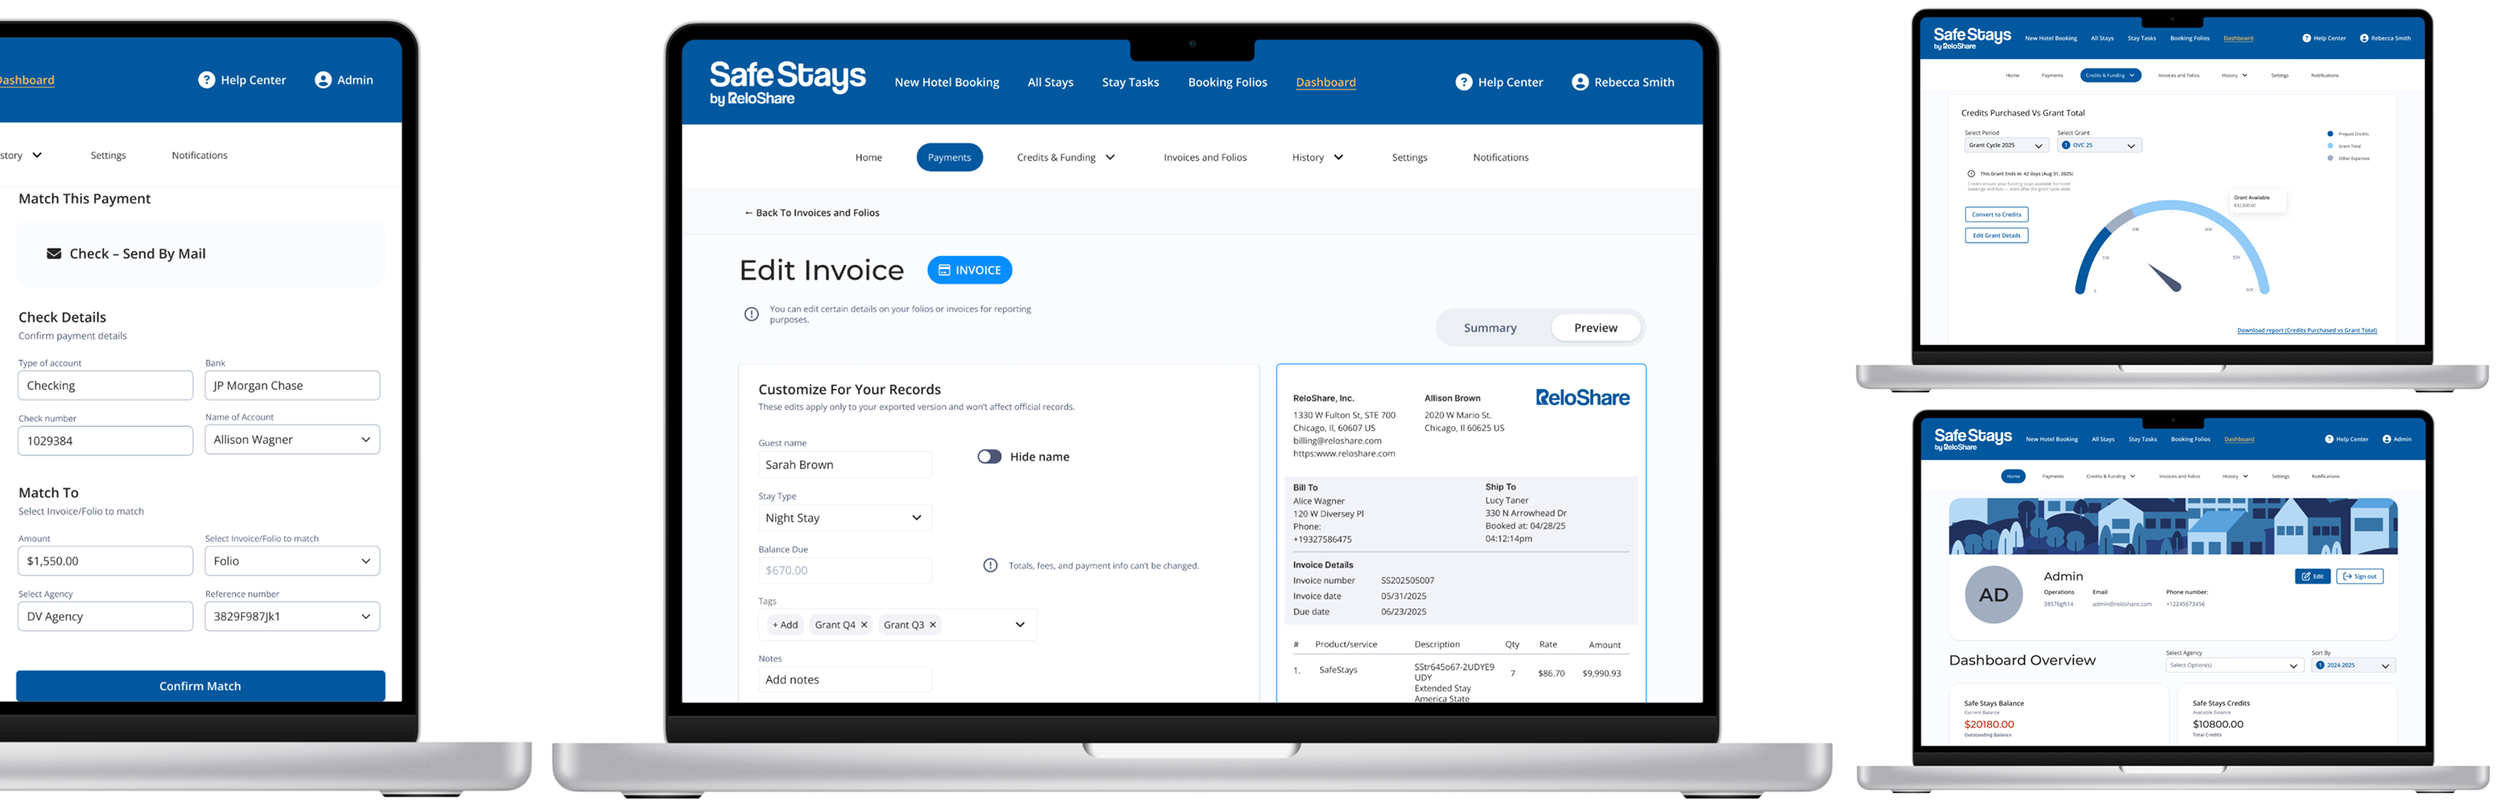Click the Safe Stays logo on Dashboard Overview screen

tap(1972, 439)
